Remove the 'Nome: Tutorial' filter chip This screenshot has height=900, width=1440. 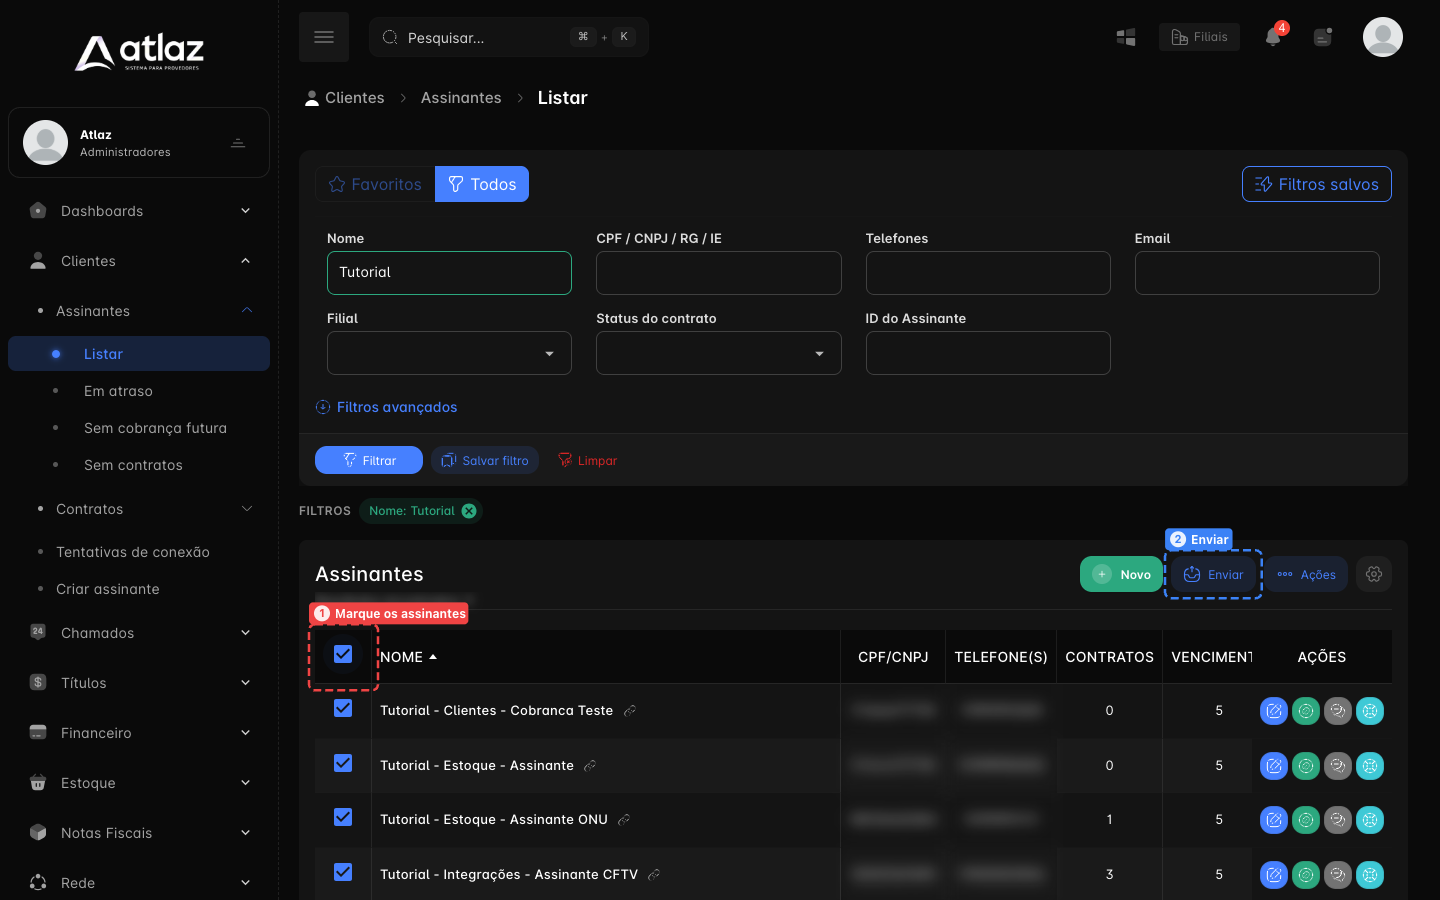pyautogui.click(x=469, y=511)
